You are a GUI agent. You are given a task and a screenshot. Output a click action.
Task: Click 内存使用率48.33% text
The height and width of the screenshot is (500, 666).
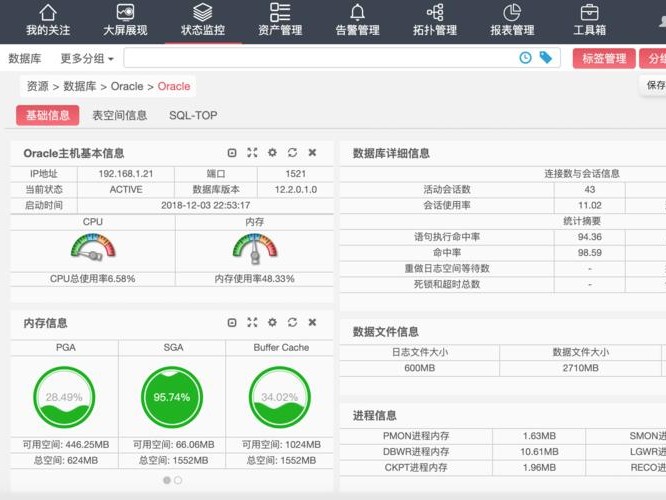pyautogui.click(x=254, y=279)
